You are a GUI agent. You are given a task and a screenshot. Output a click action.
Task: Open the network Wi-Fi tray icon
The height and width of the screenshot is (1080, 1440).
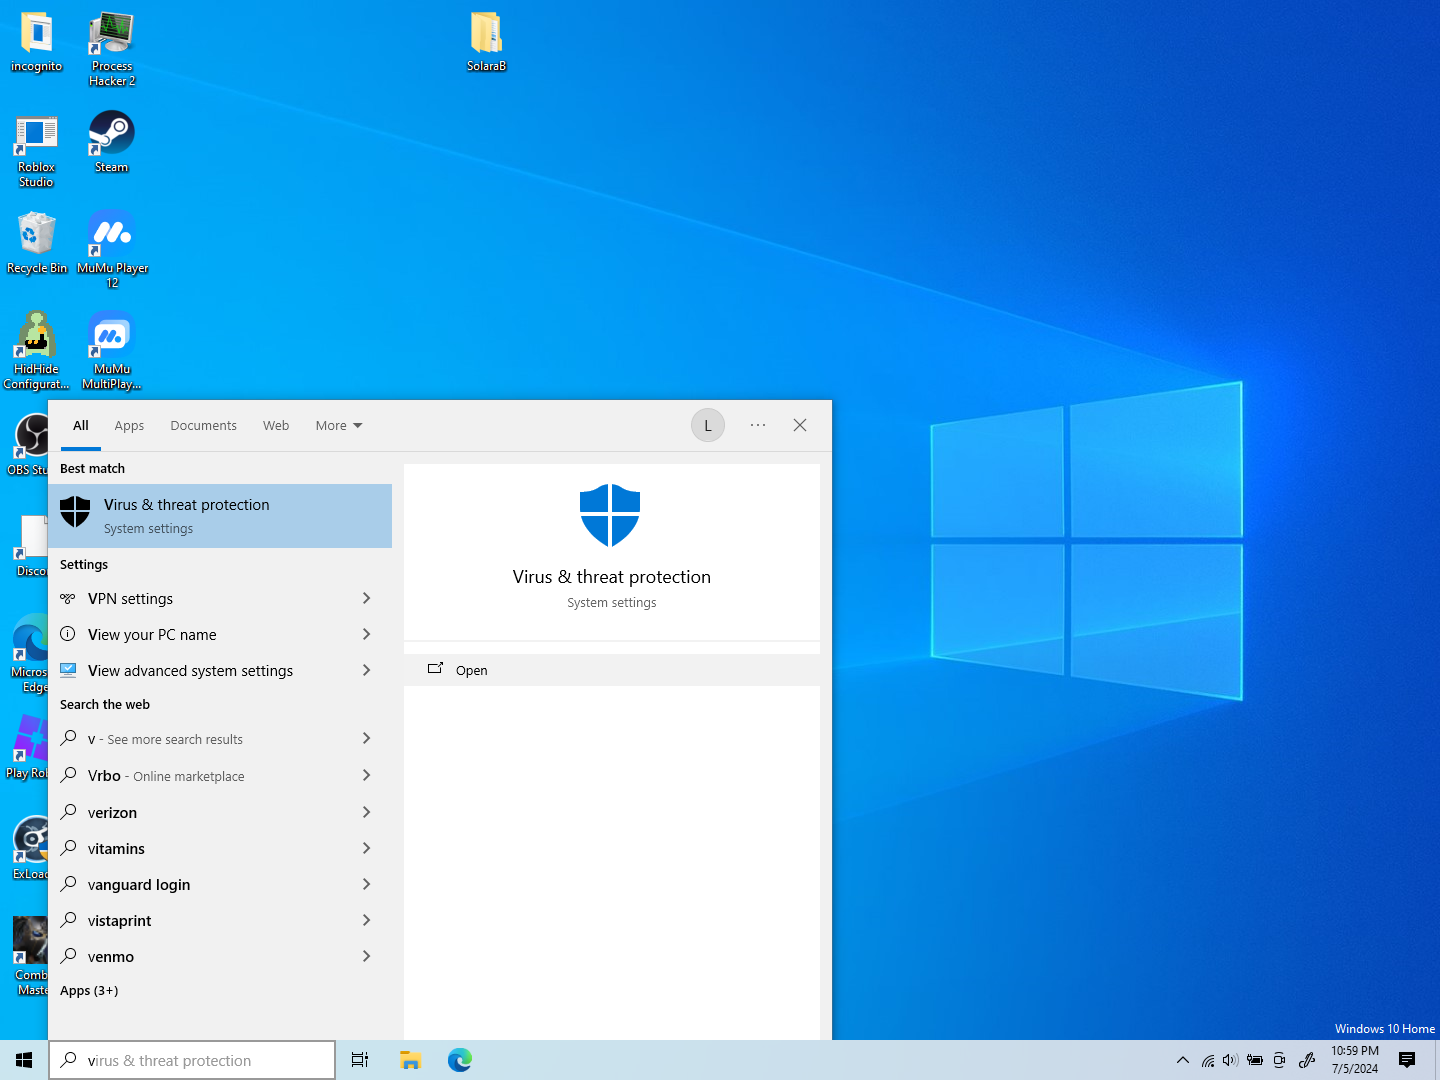click(x=1208, y=1060)
